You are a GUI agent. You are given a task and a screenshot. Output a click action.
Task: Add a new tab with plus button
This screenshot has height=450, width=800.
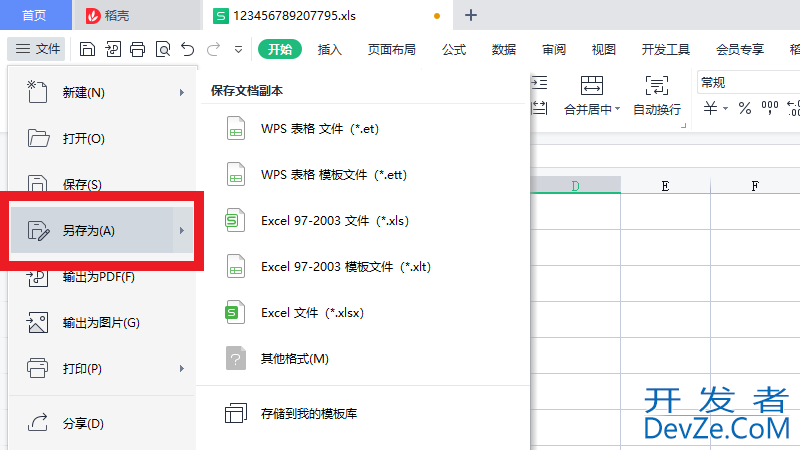pos(471,15)
